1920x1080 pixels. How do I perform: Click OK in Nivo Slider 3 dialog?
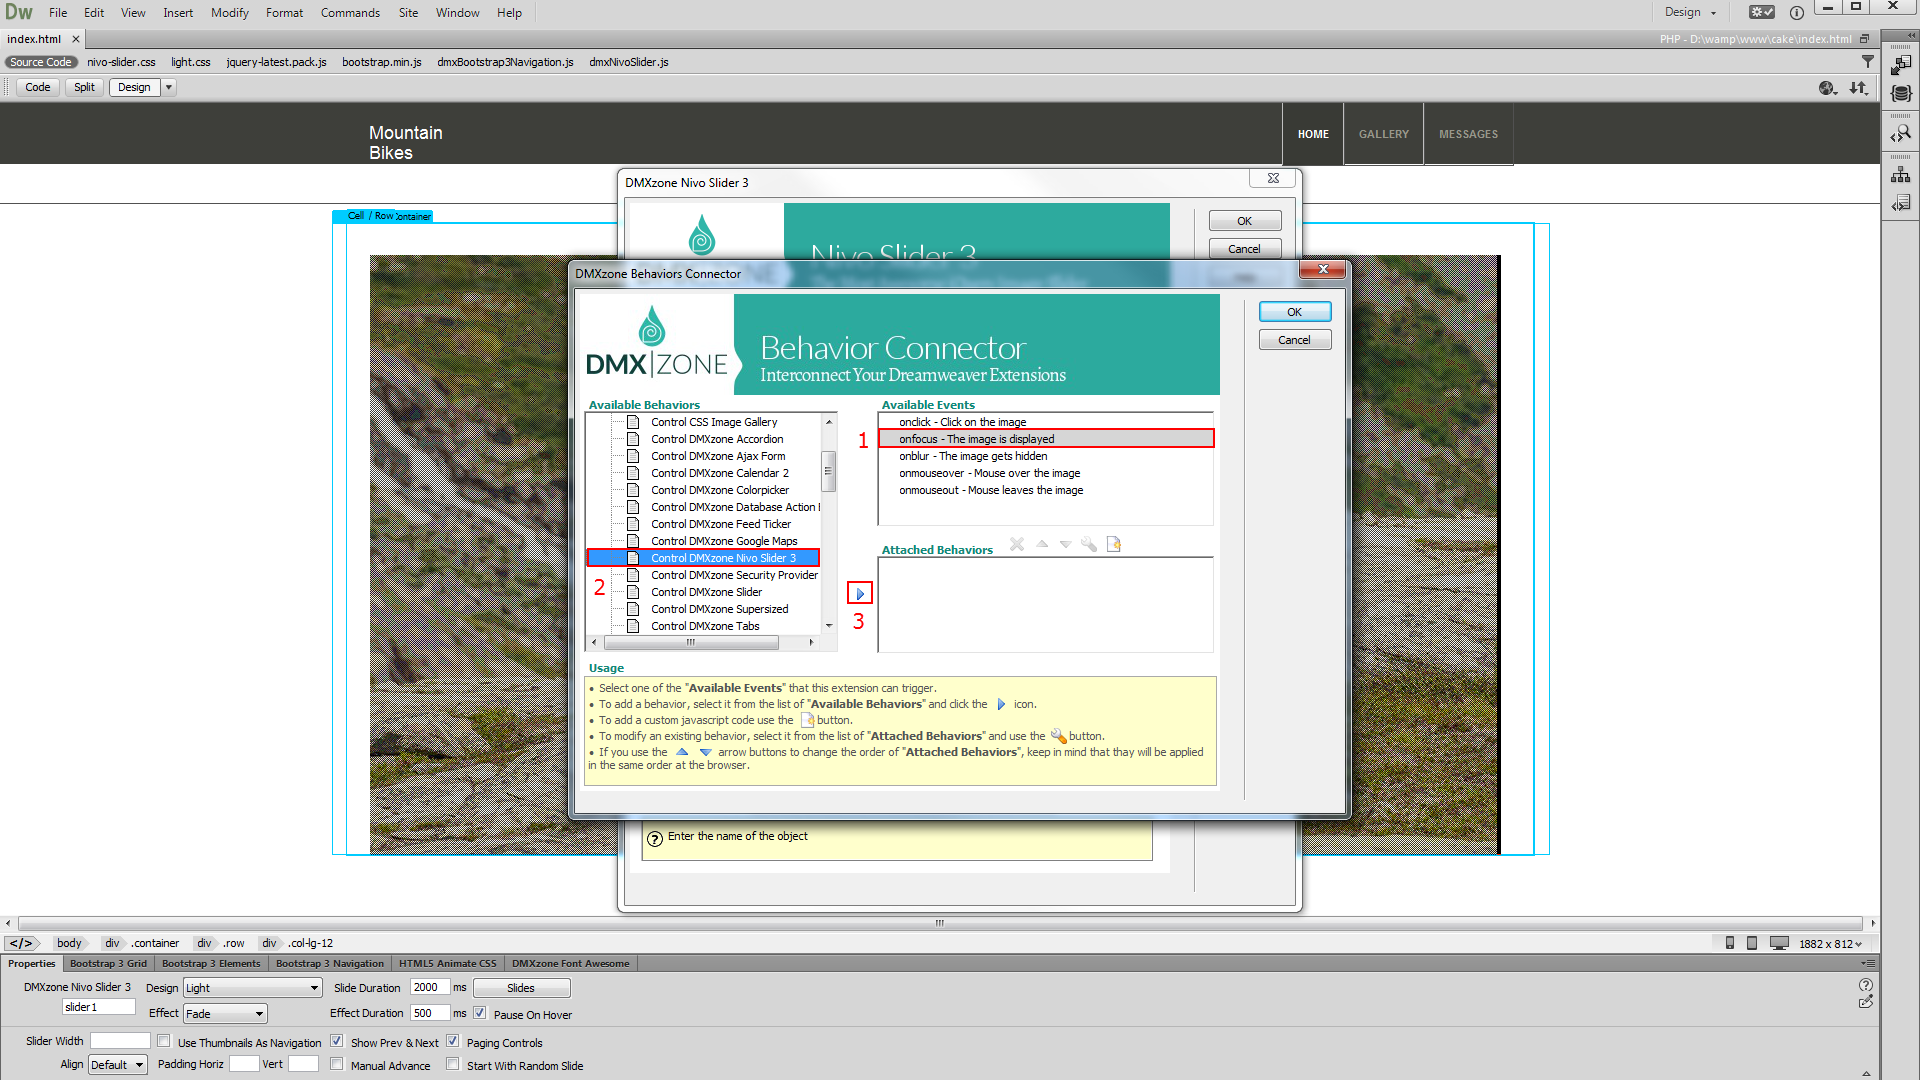click(1244, 221)
